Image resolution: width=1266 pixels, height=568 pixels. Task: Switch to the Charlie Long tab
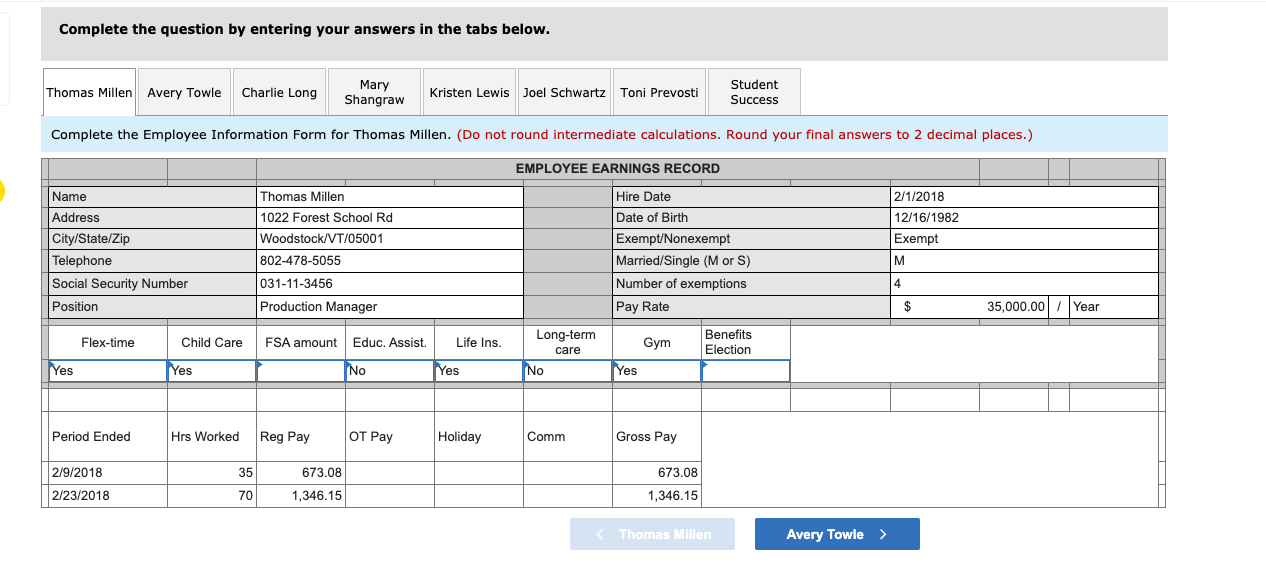point(279,92)
